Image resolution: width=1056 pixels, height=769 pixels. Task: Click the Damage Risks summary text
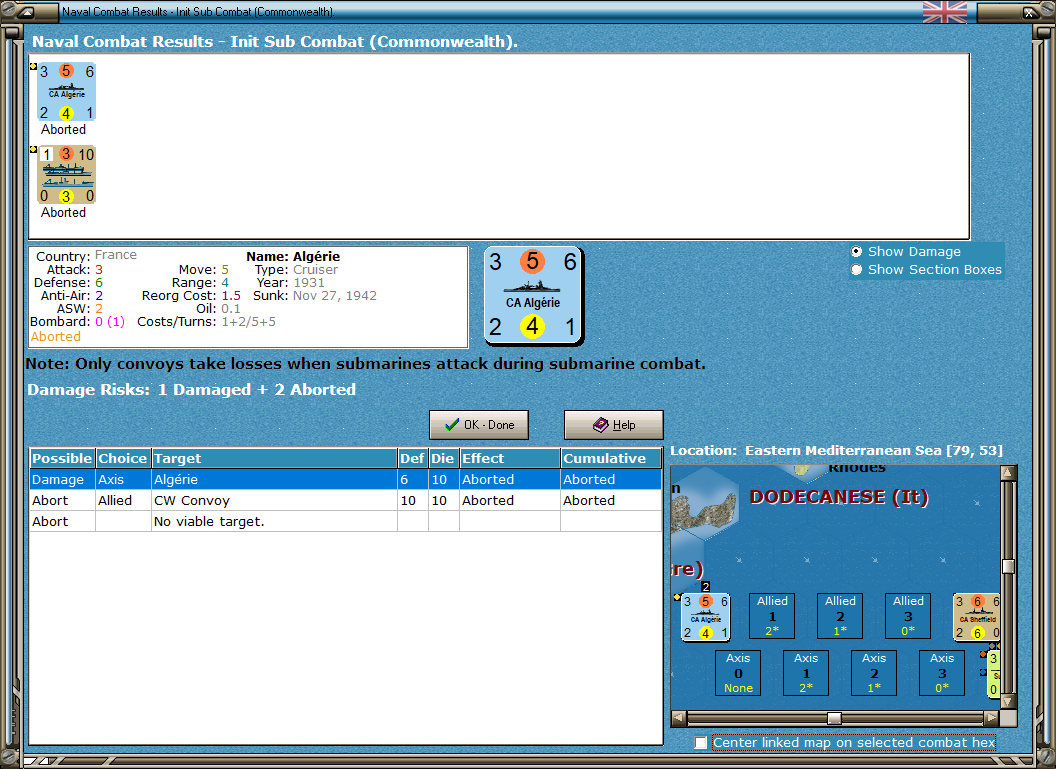(191, 390)
